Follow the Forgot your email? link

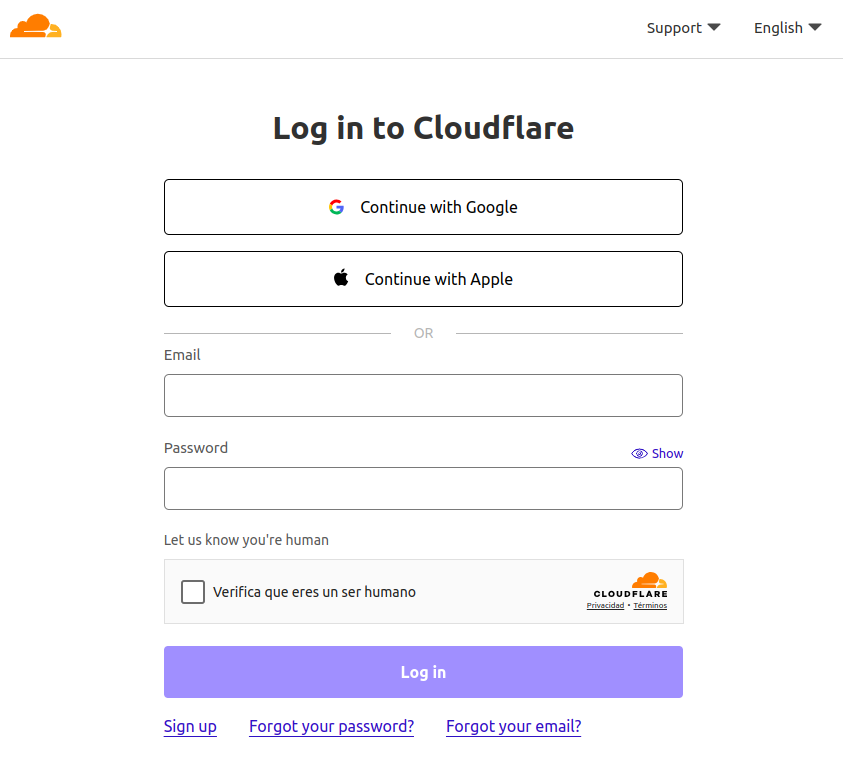pos(513,727)
